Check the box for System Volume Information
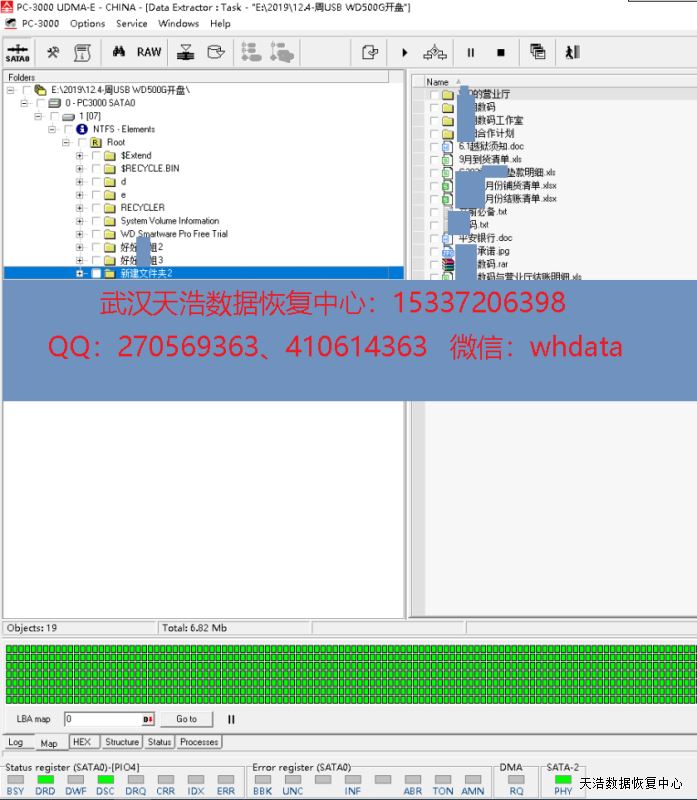 pos(95,221)
